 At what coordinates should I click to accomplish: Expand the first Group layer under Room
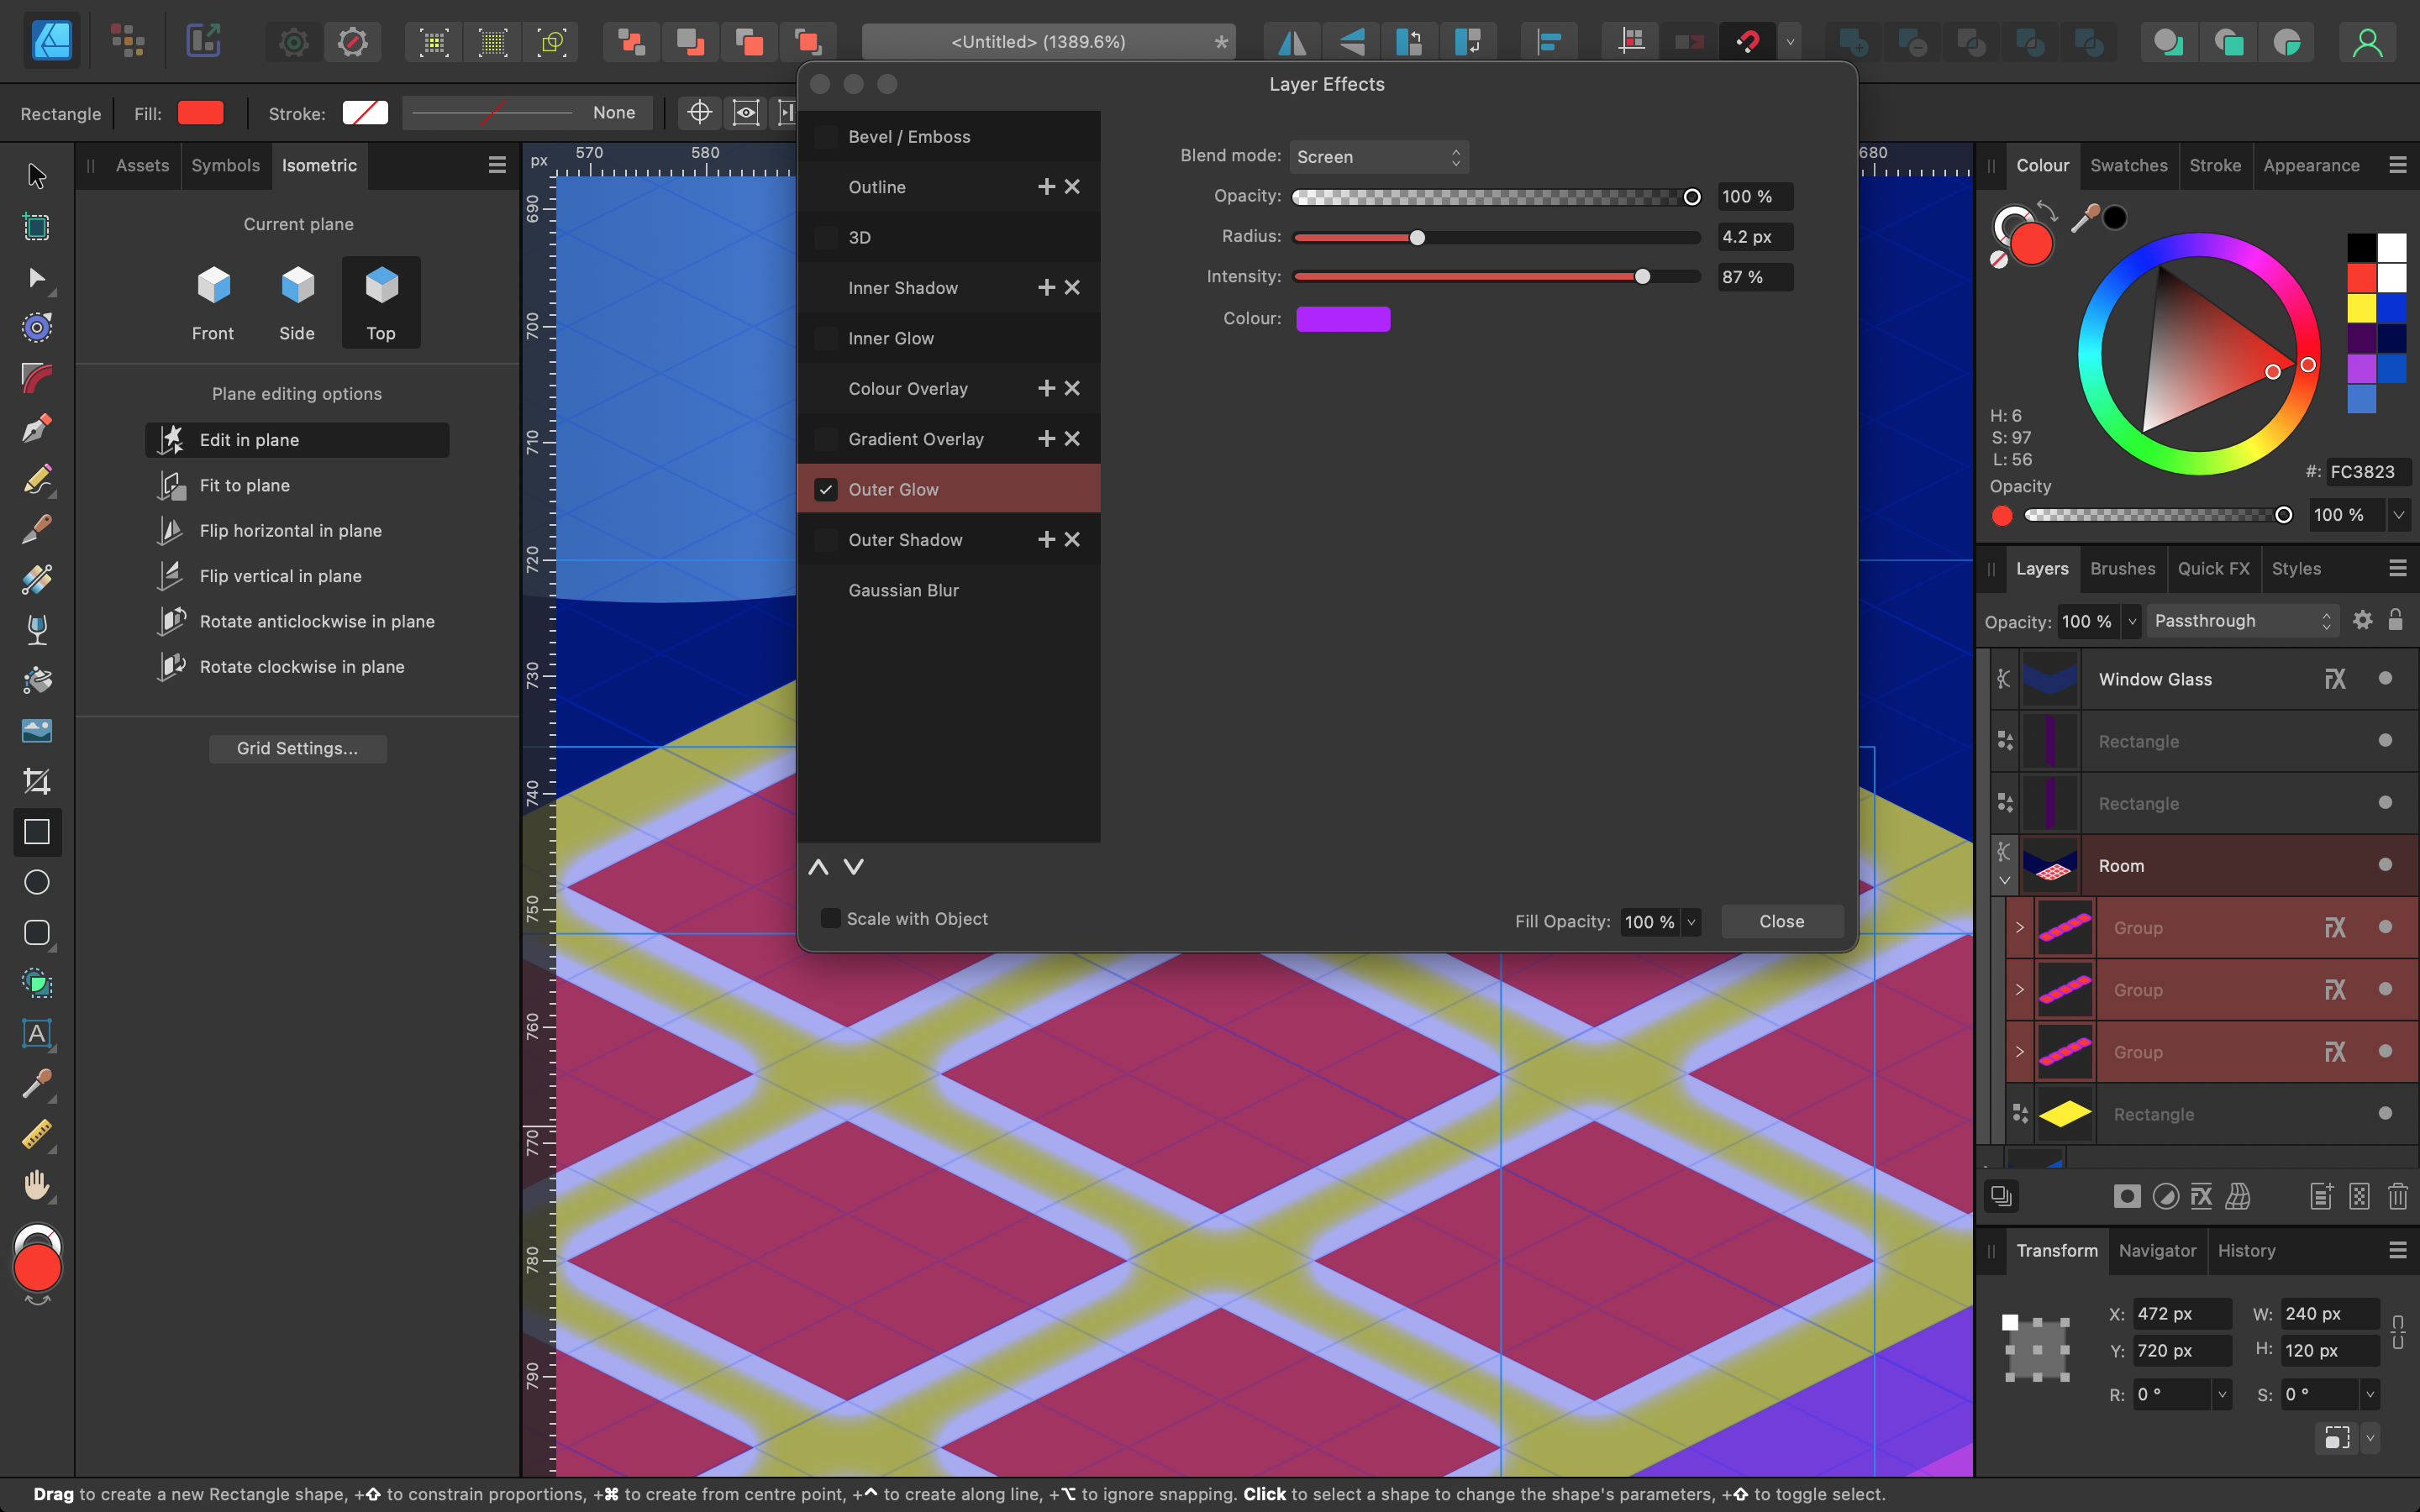click(x=2019, y=928)
